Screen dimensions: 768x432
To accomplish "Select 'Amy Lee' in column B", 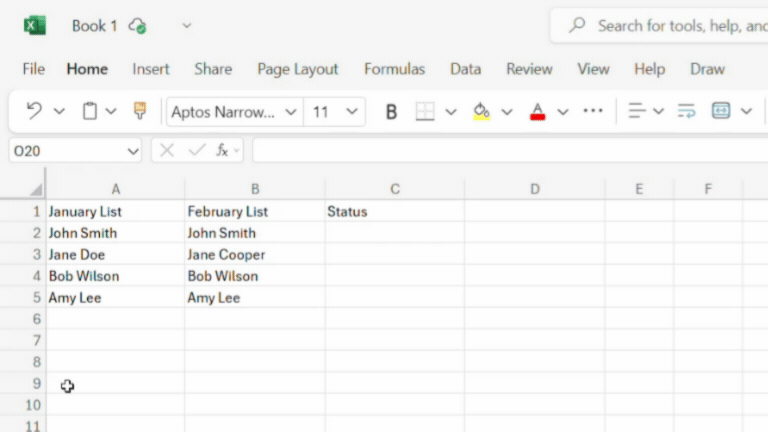I will (x=255, y=298).
